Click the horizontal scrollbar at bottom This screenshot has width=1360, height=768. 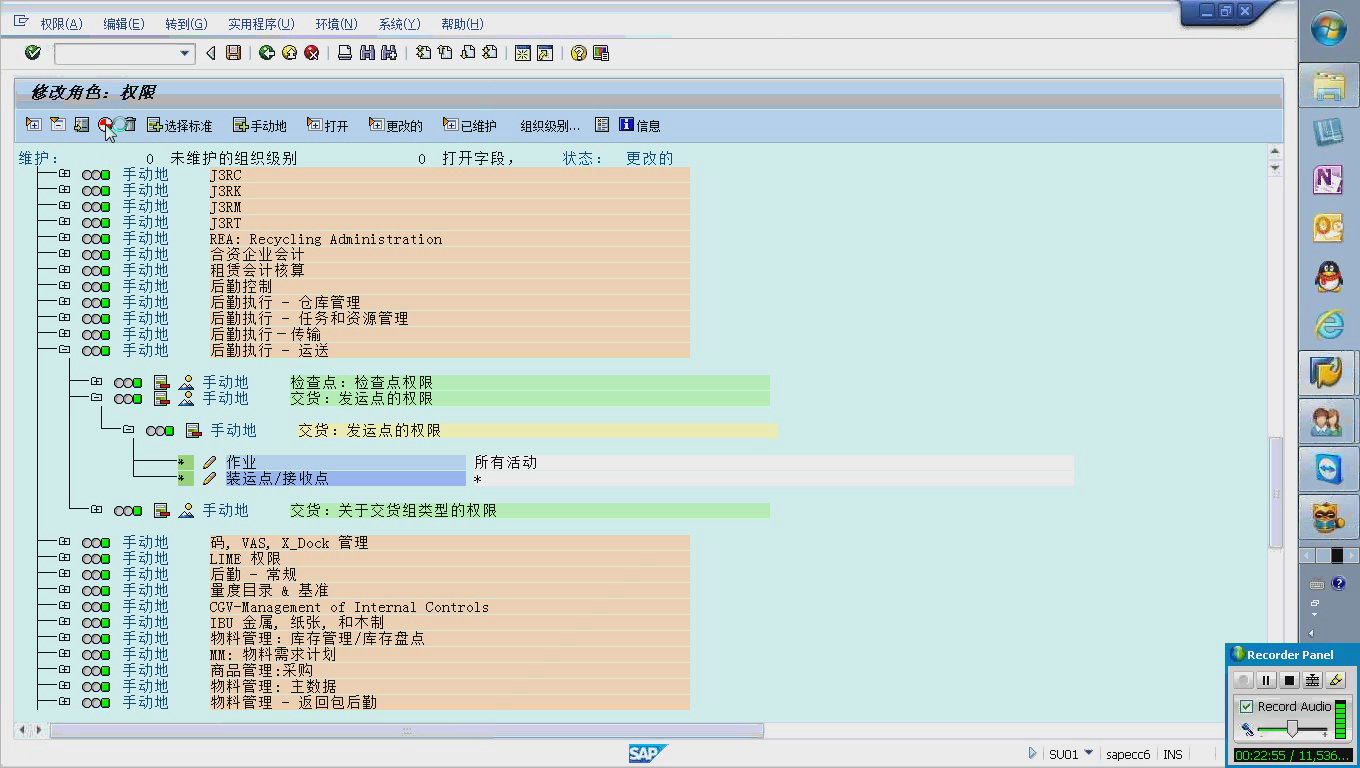tap(407, 731)
